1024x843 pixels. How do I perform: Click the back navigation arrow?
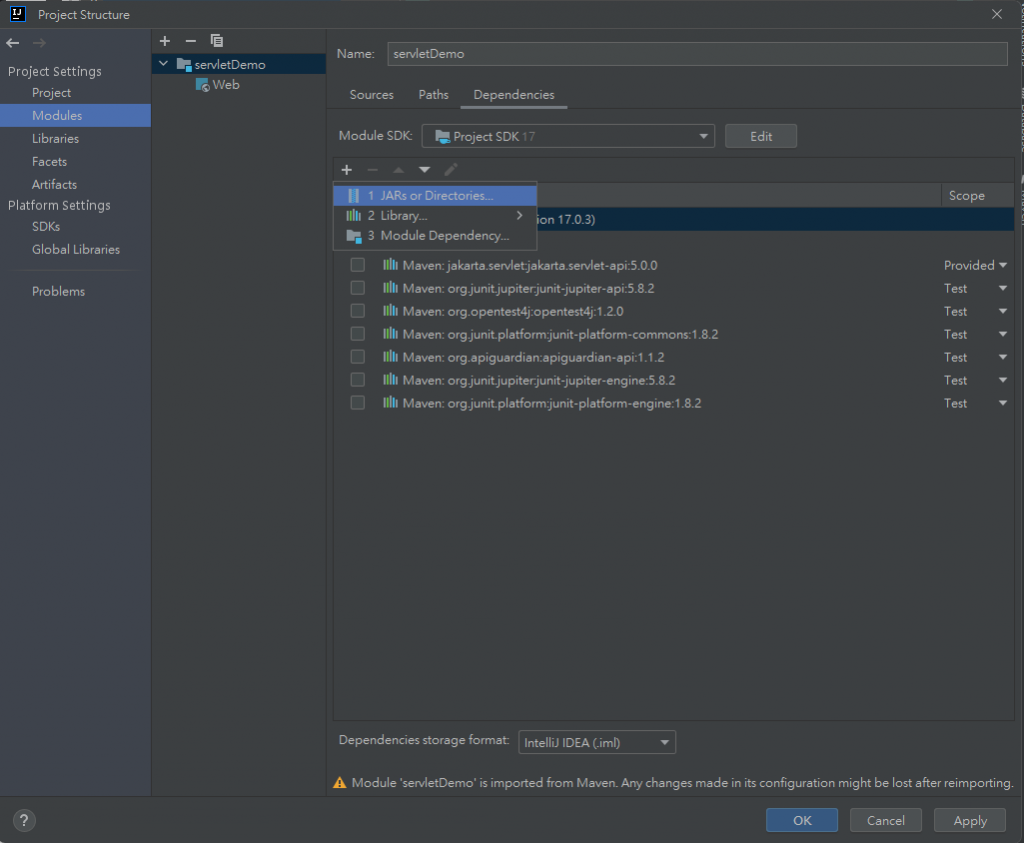[12, 43]
